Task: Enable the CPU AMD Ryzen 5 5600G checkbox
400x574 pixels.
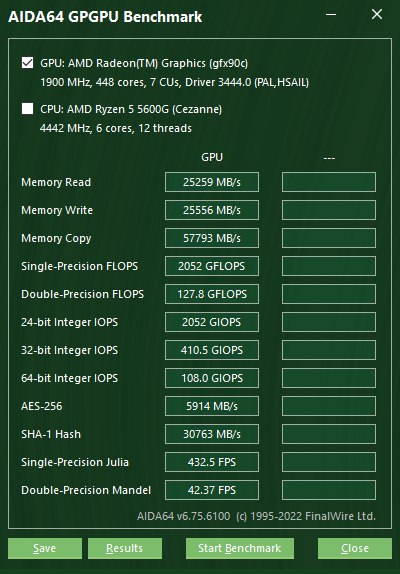Action: tap(27, 108)
